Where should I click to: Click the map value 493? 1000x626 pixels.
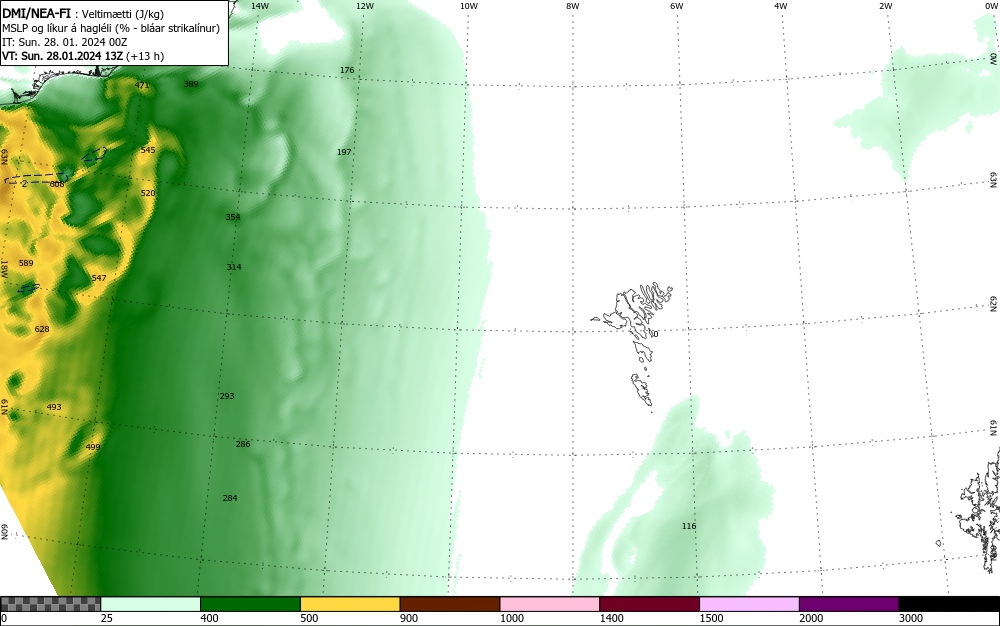(54, 407)
